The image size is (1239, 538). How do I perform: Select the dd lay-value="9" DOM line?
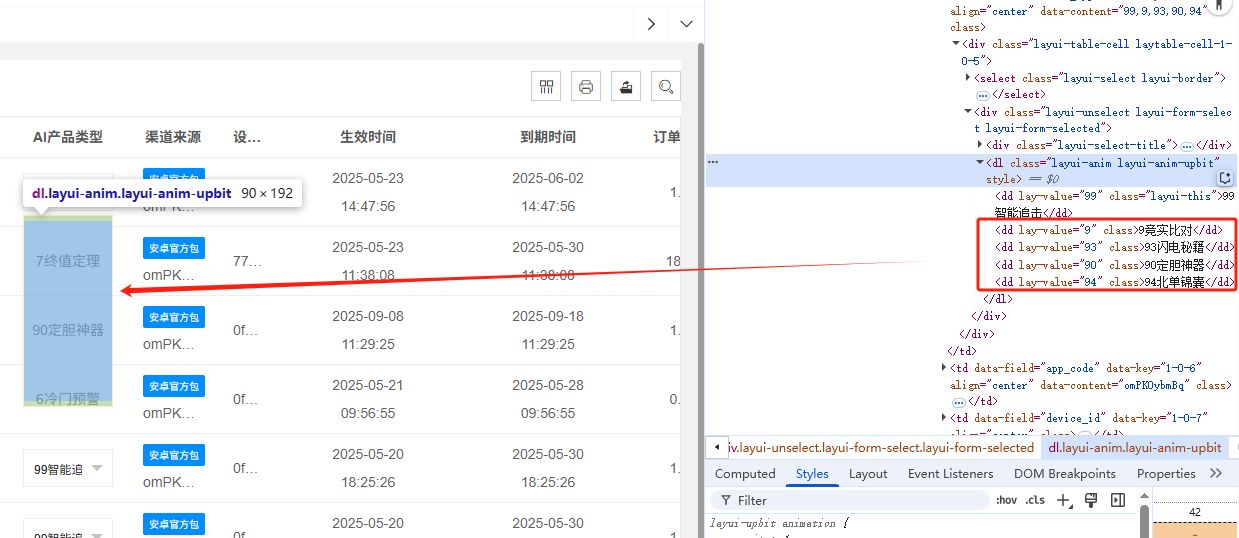[x=1109, y=230]
